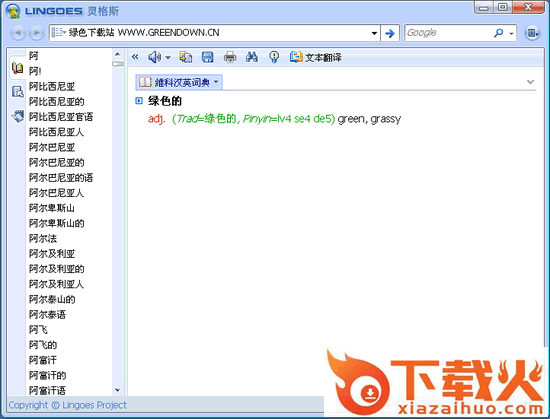Minimize the Lingoes window

(x=484, y=8)
